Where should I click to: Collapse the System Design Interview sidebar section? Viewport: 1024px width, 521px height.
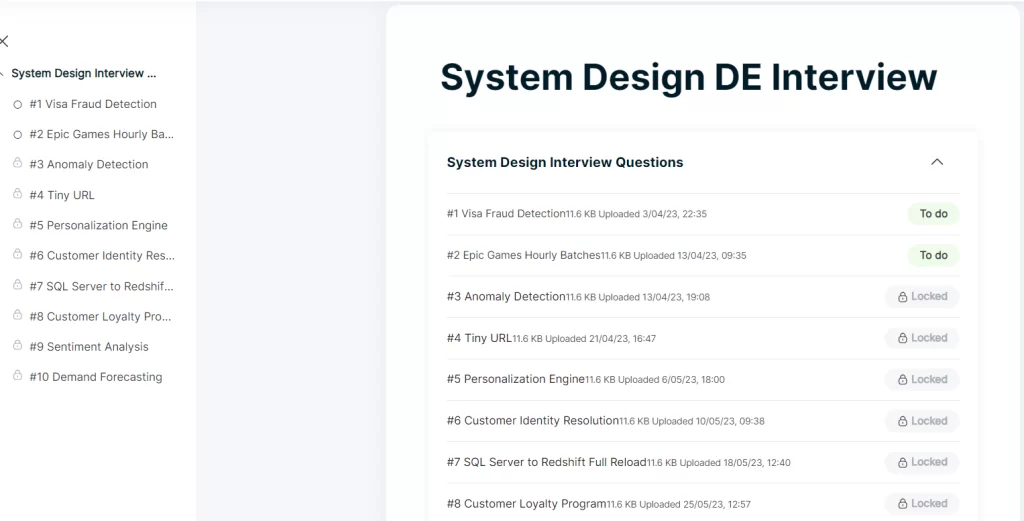pyautogui.click(x=3, y=74)
